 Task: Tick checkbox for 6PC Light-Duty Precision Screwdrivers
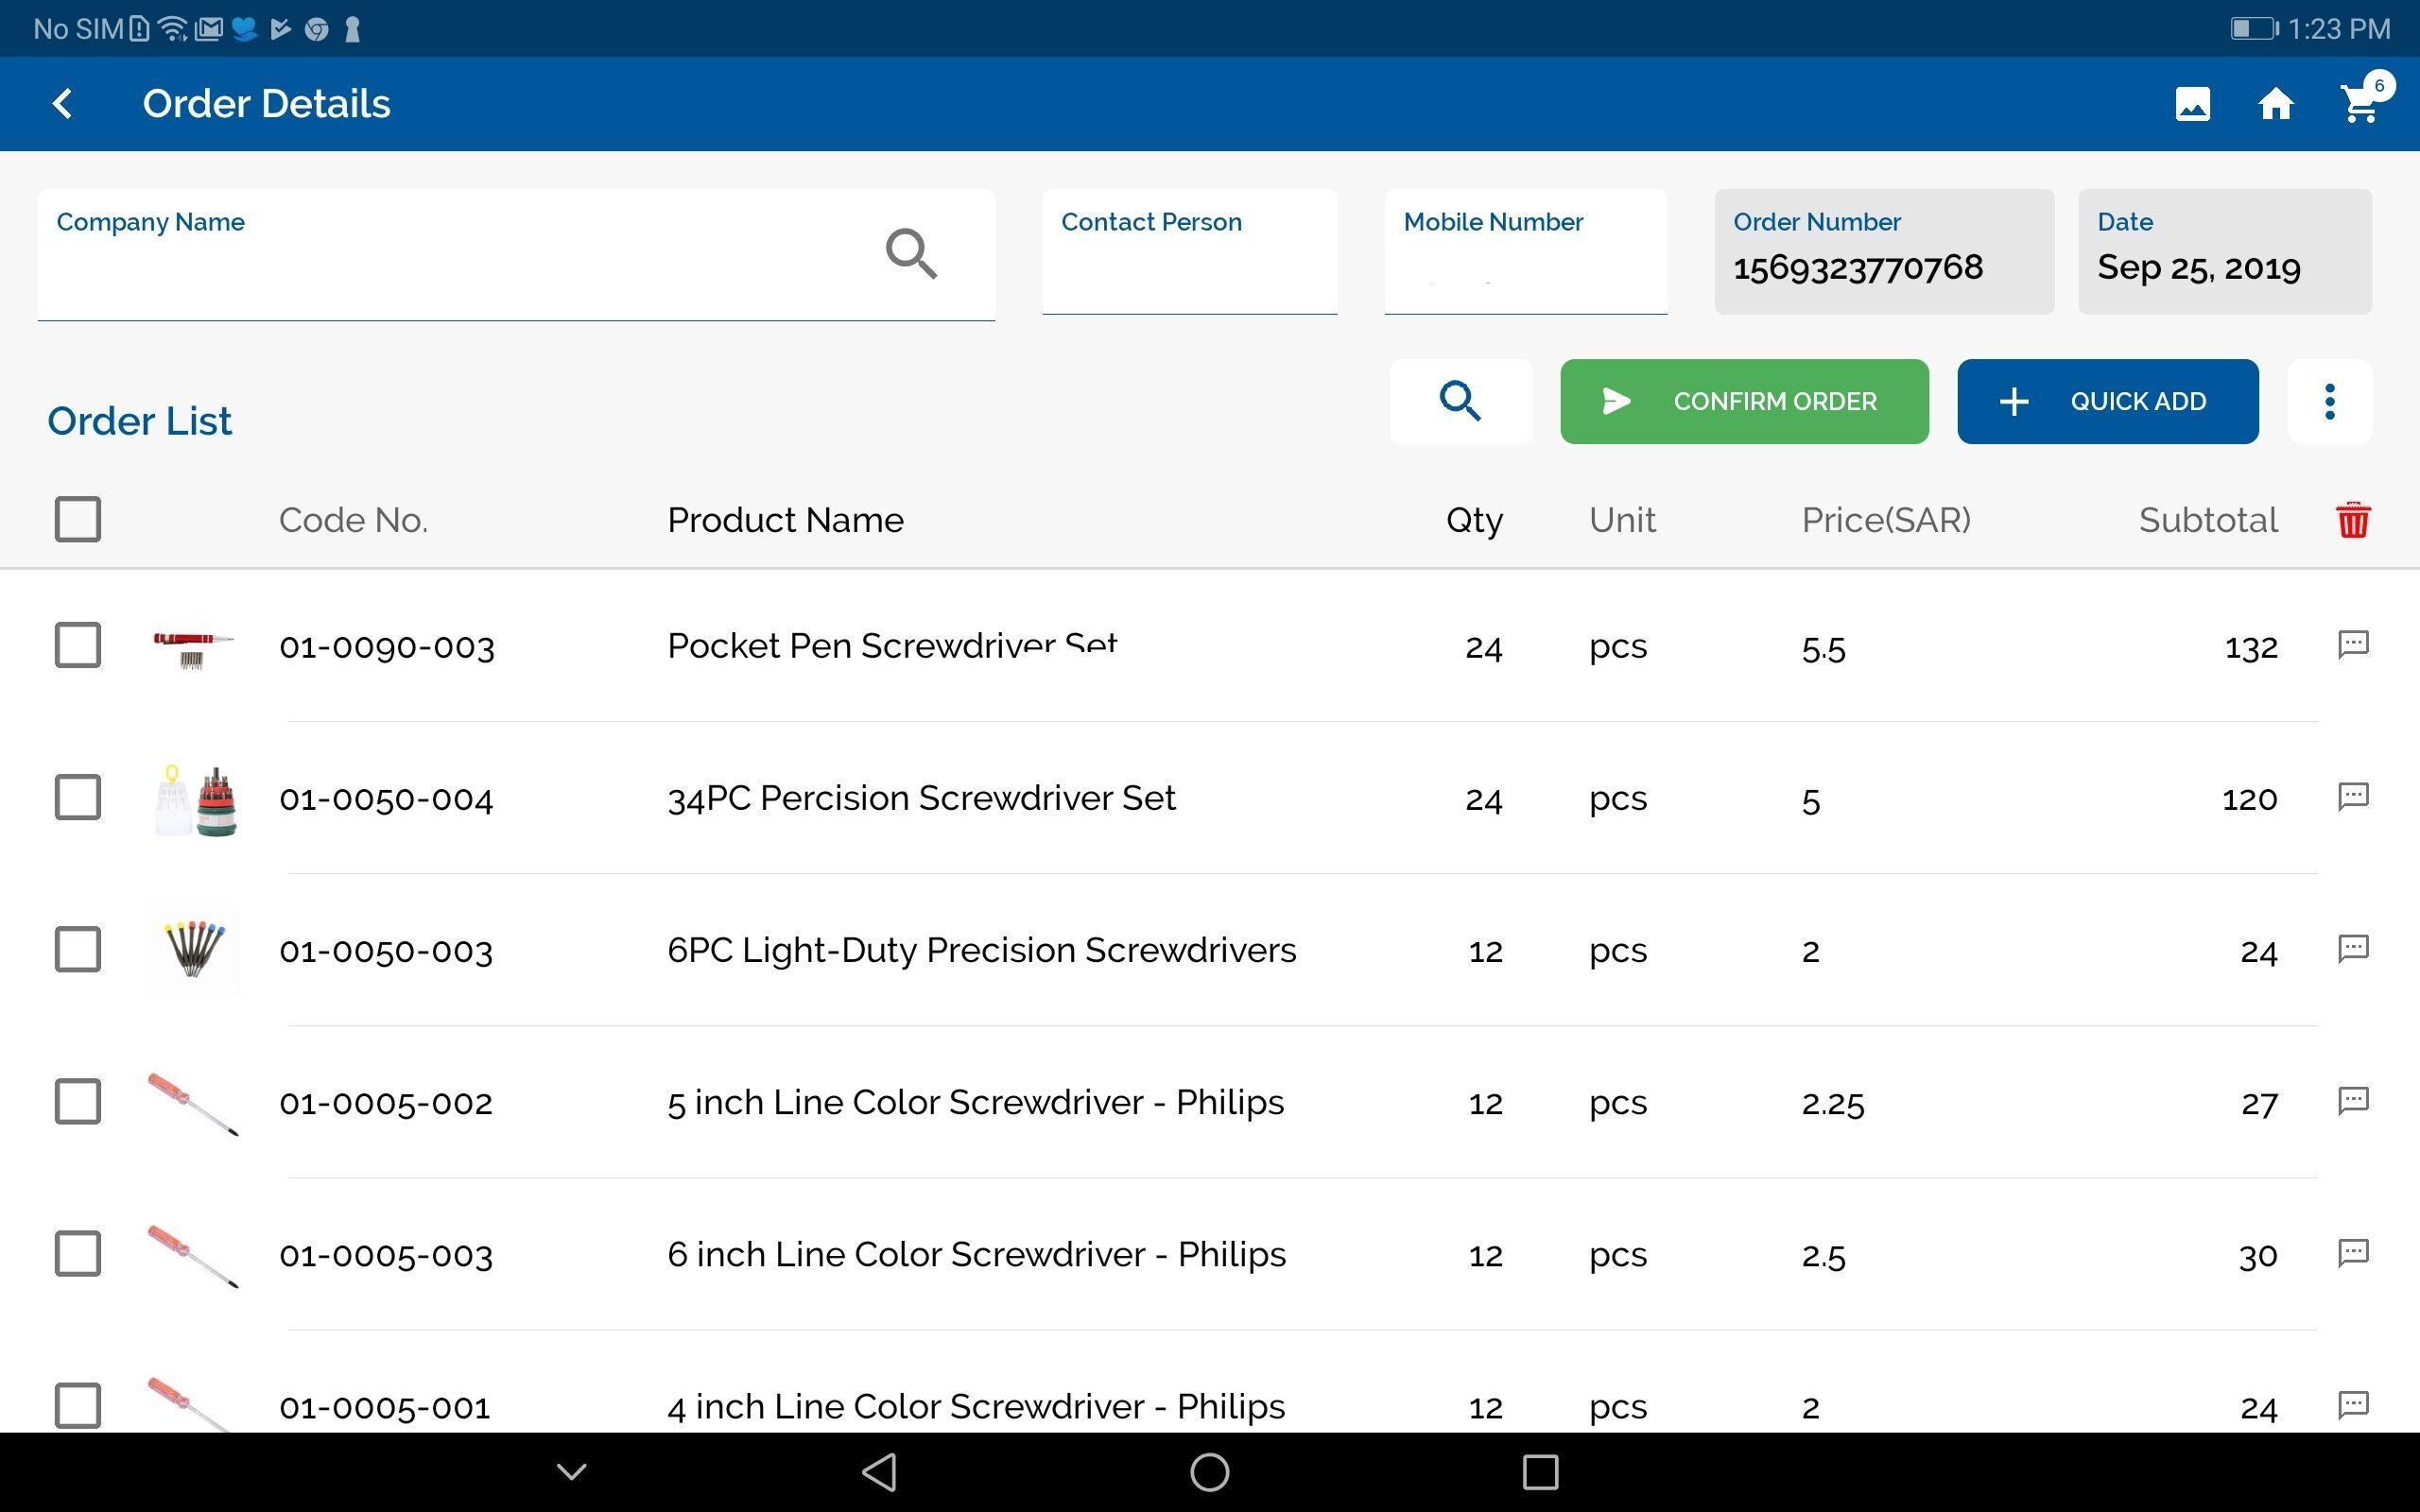pyautogui.click(x=78, y=949)
